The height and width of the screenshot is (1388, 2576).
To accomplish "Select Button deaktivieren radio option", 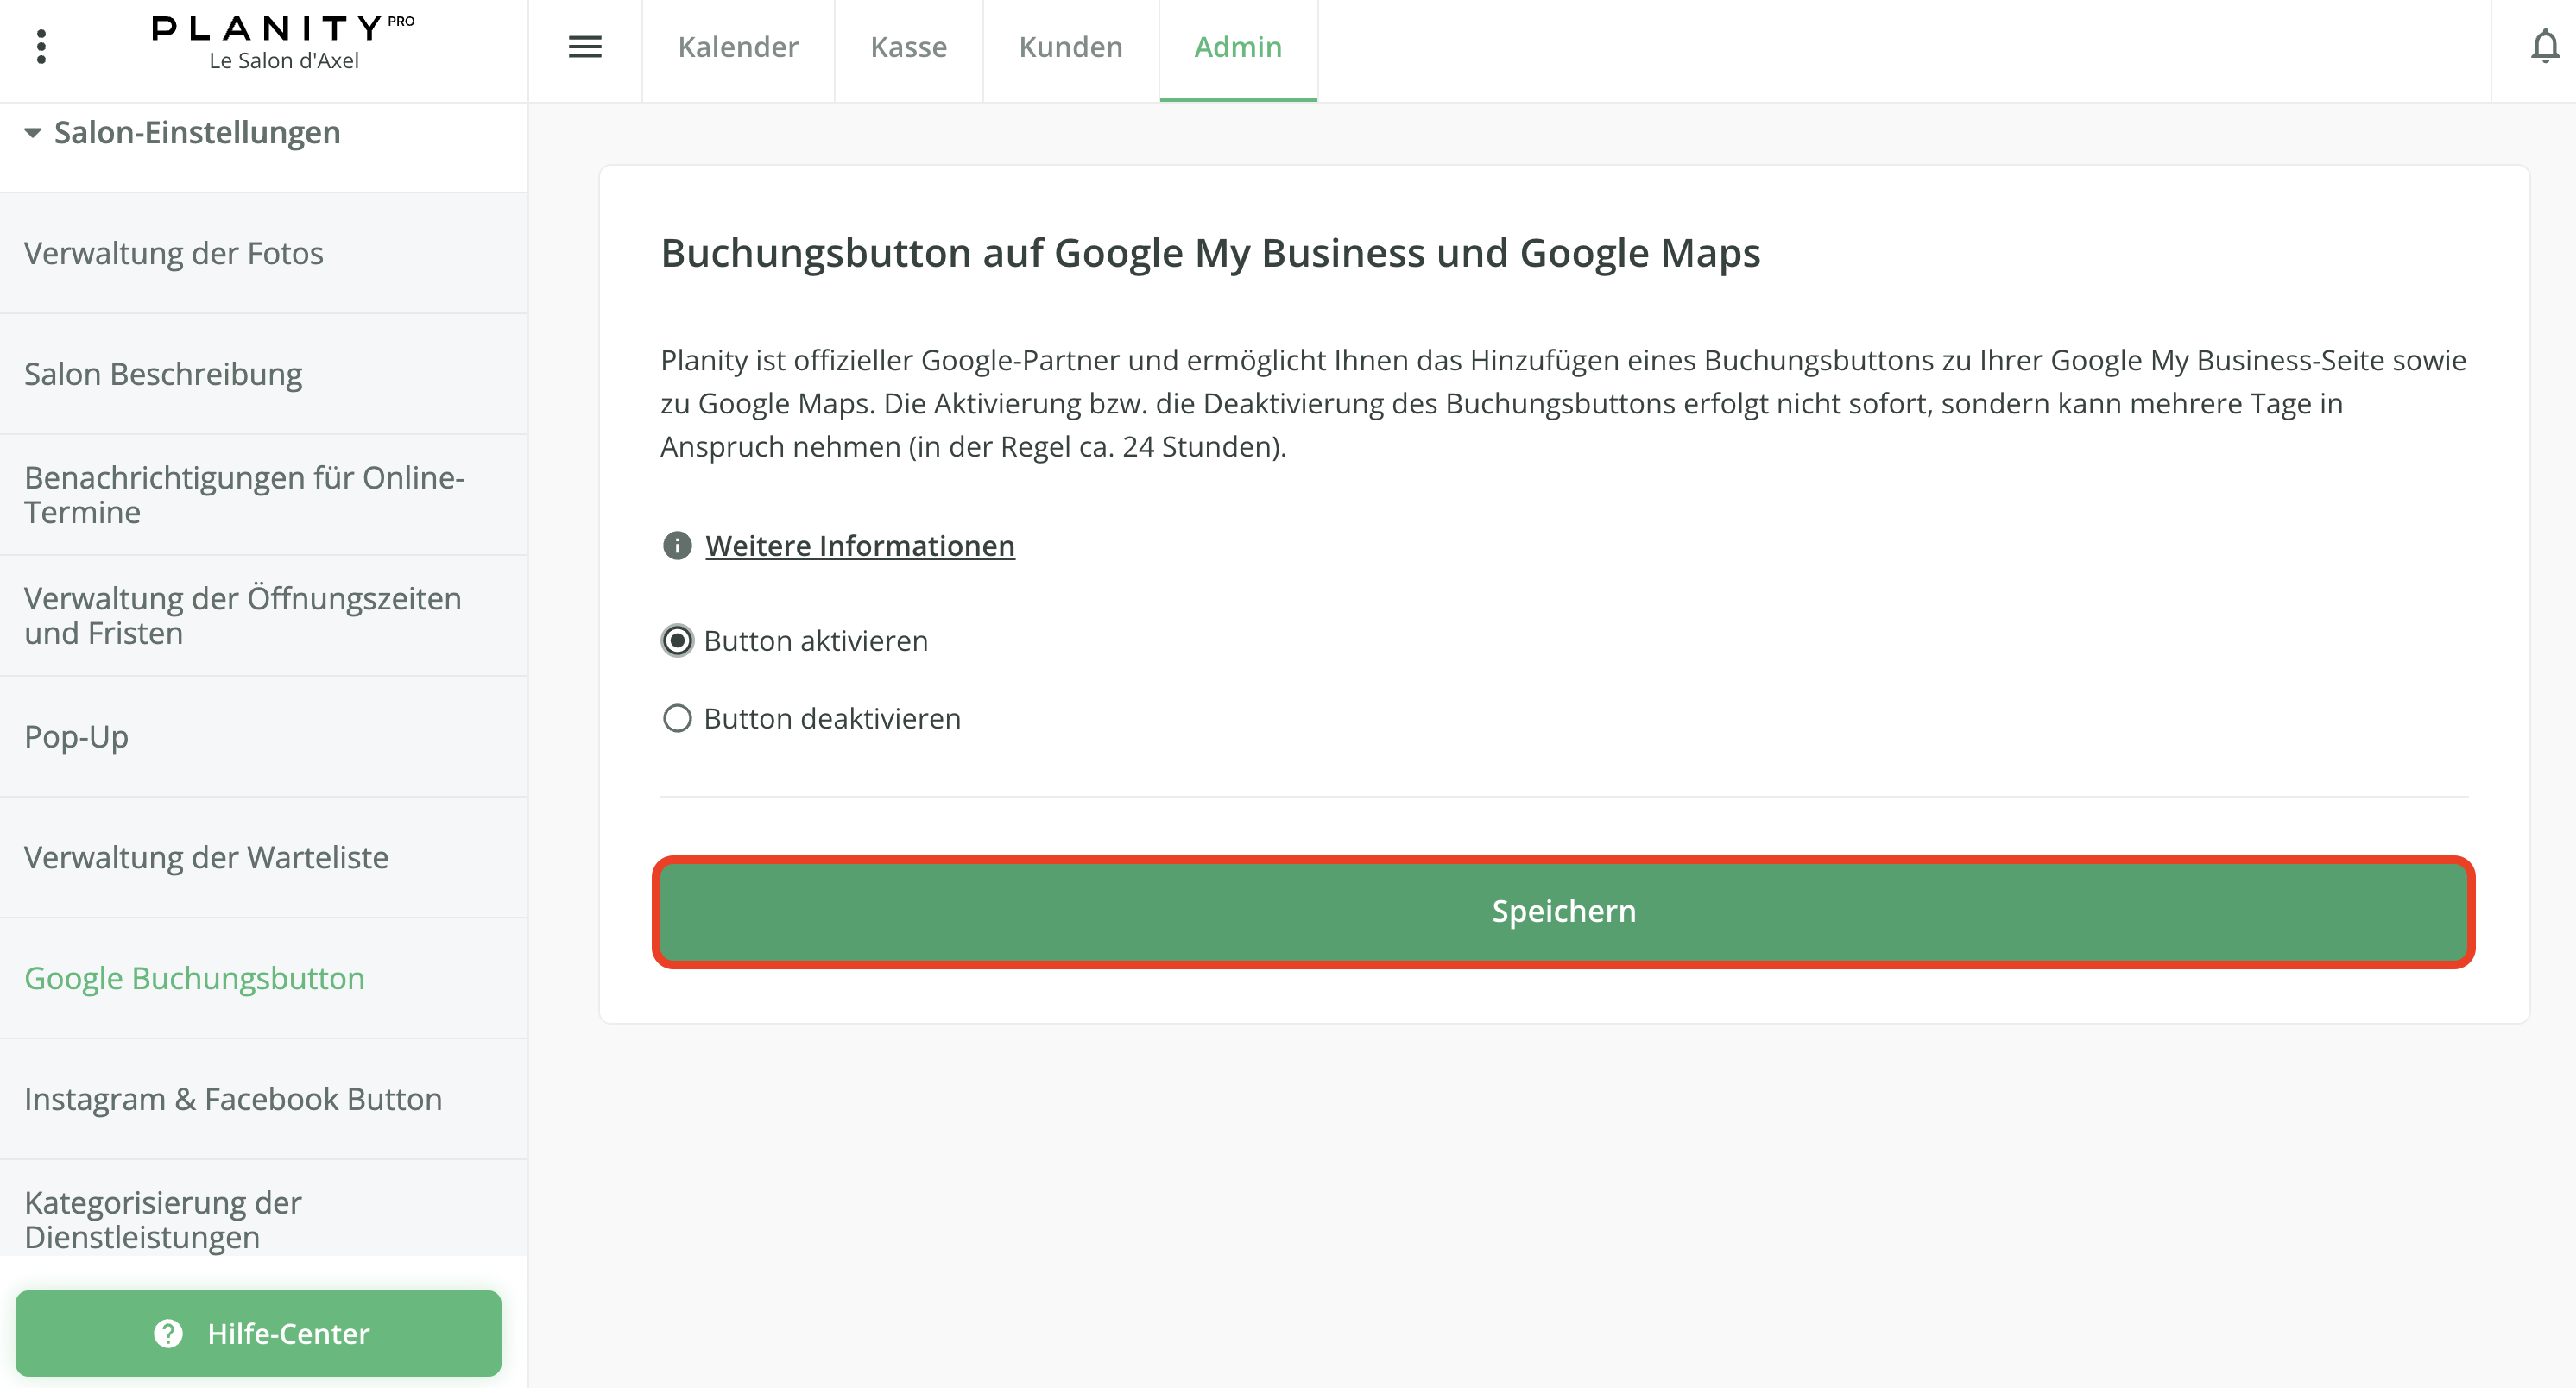I will coord(677,719).
